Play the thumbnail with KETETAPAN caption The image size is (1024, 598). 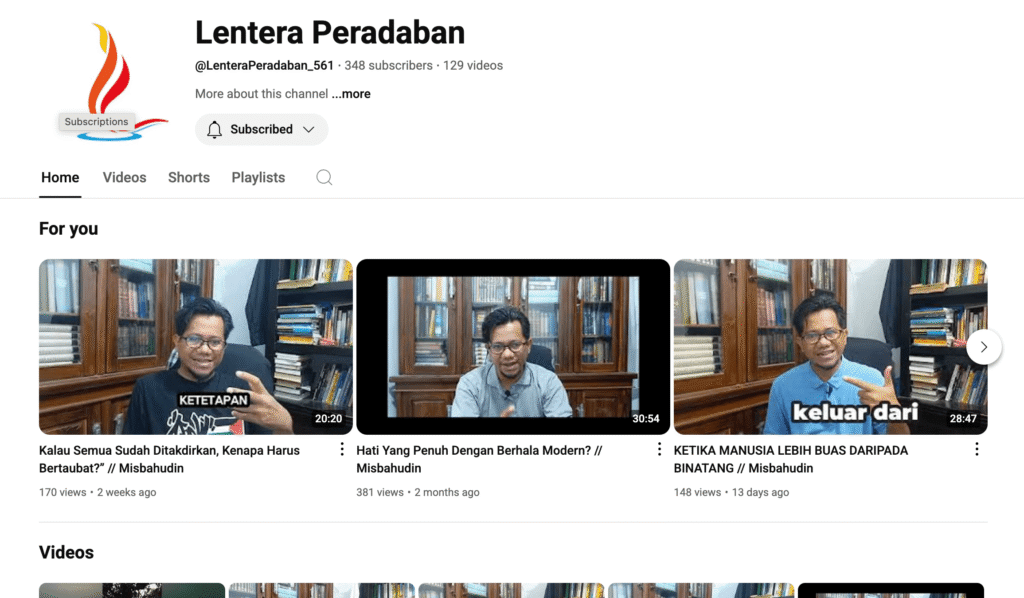click(x=195, y=346)
